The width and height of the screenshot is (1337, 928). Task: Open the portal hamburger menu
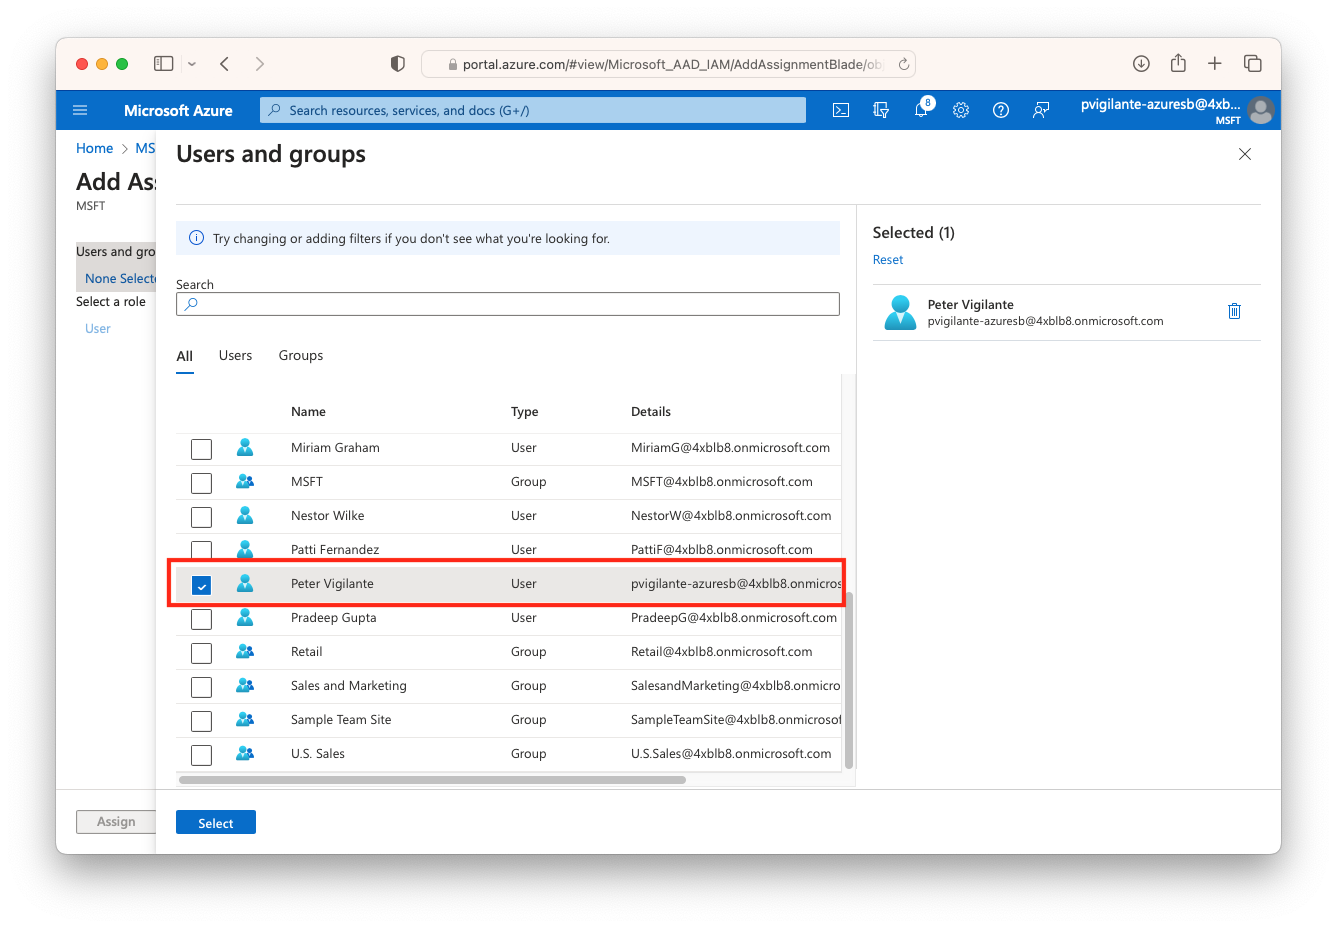click(x=80, y=110)
